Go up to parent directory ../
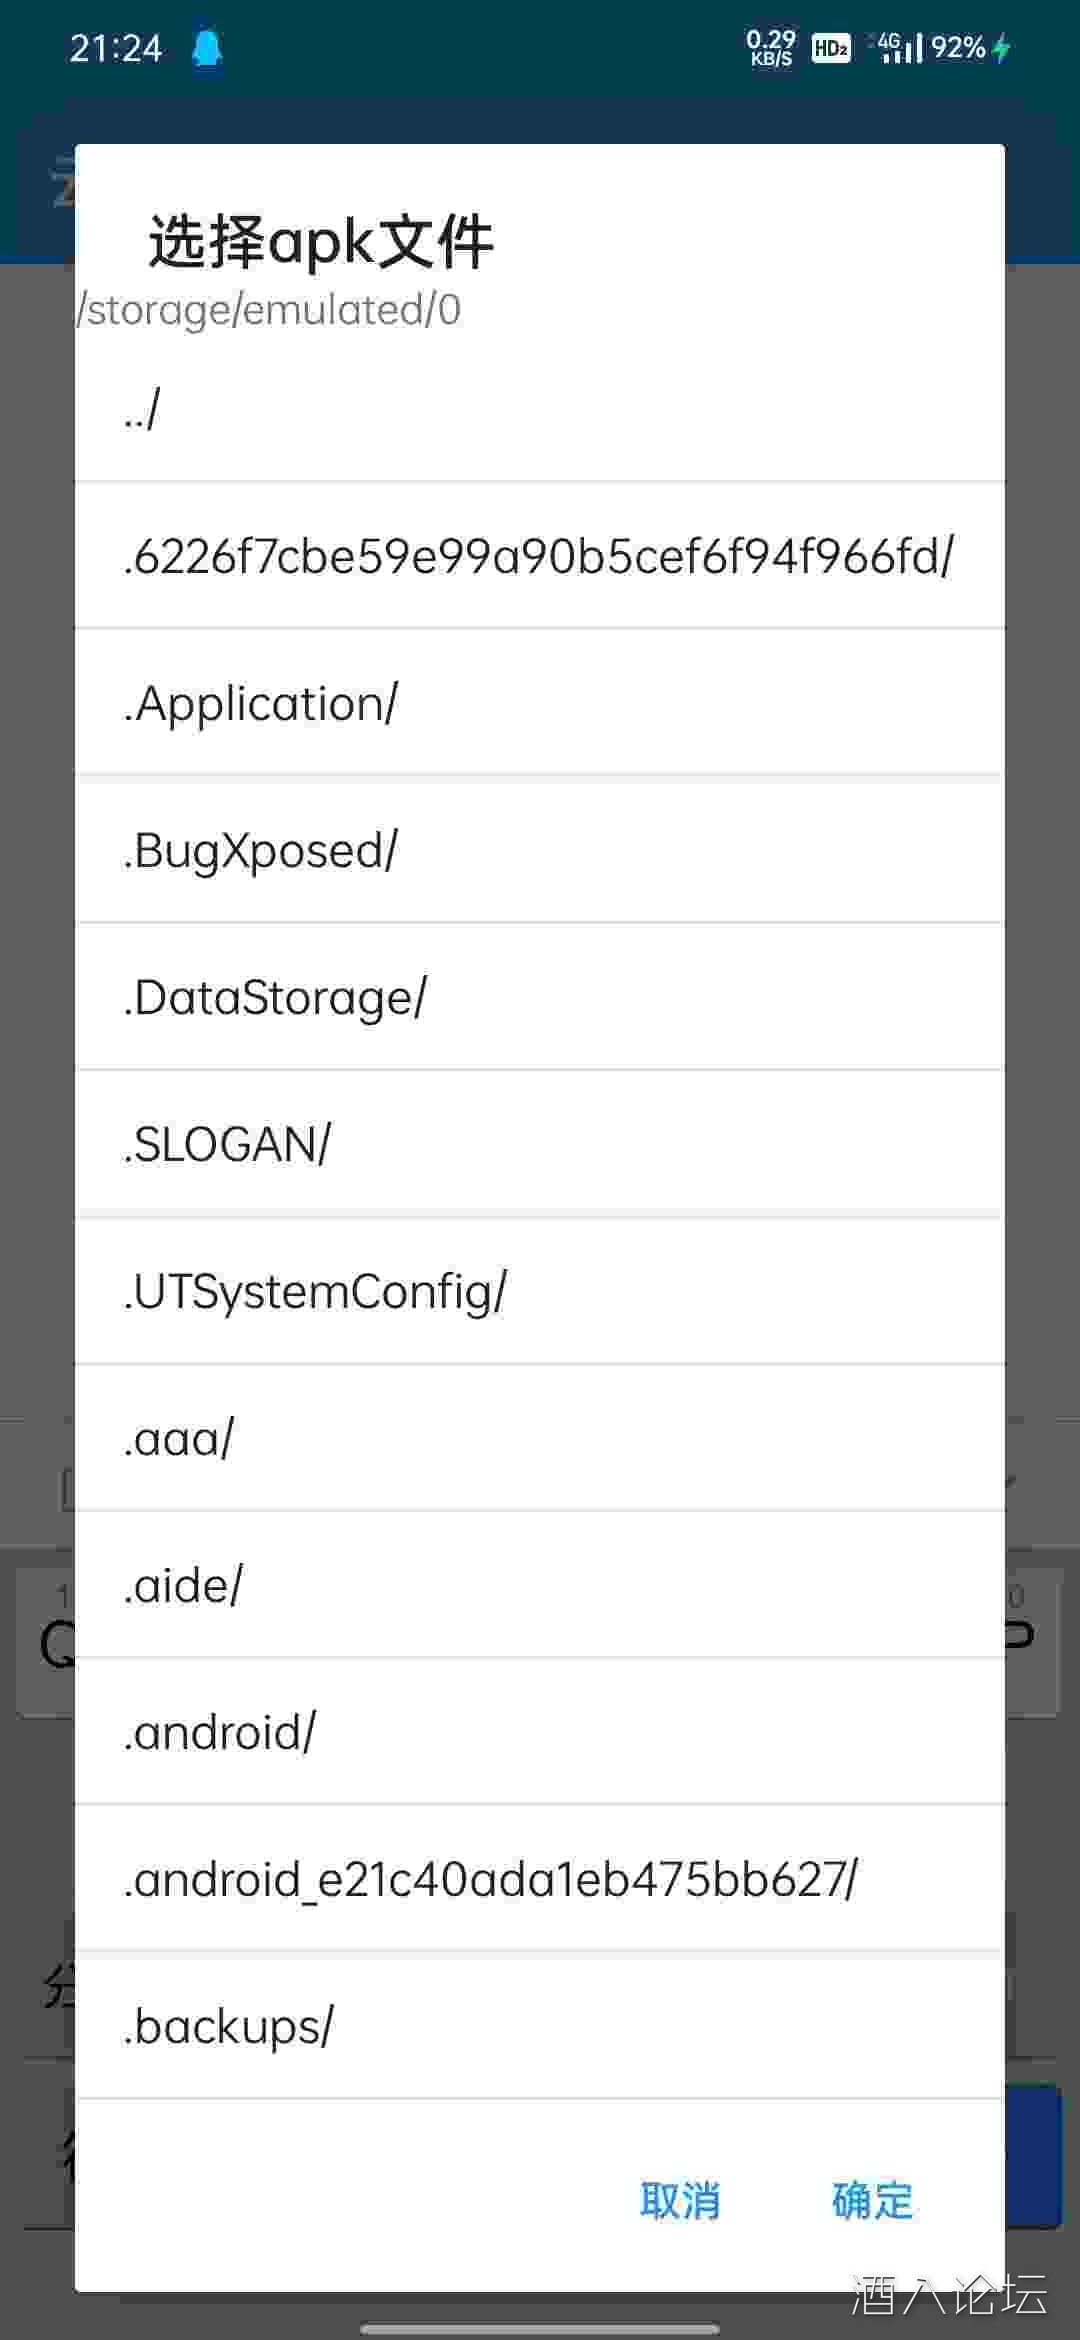This screenshot has height=2340, width=1080. coord(540,410)
